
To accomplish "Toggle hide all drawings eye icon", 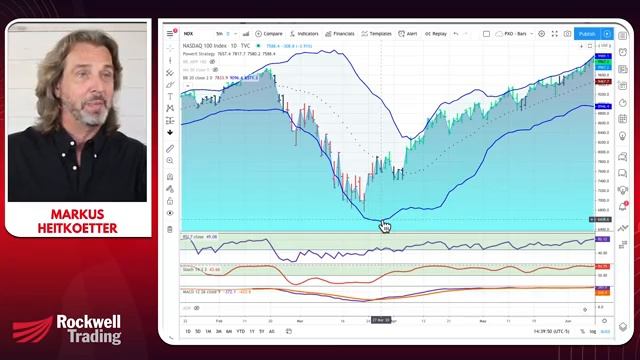I will 170,213.
